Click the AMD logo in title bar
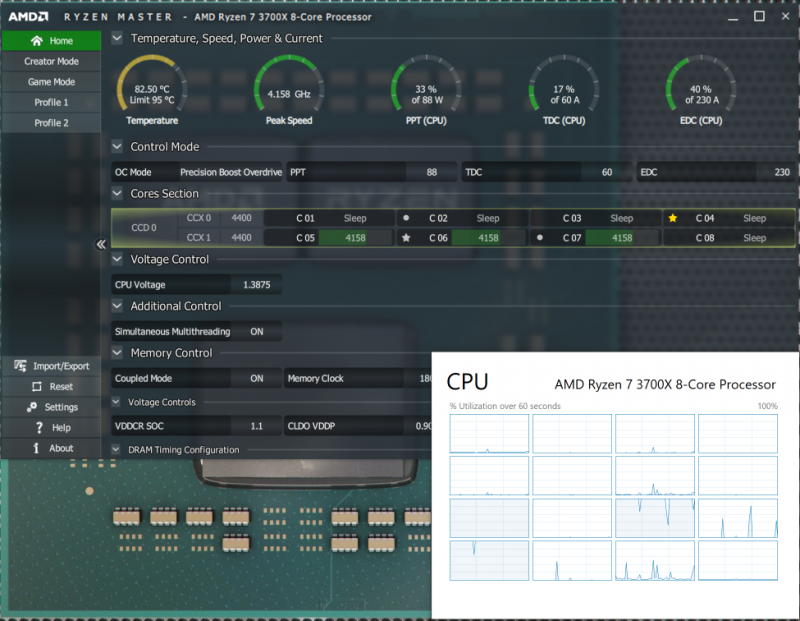800x621 pixels. [x=29, y=17]
